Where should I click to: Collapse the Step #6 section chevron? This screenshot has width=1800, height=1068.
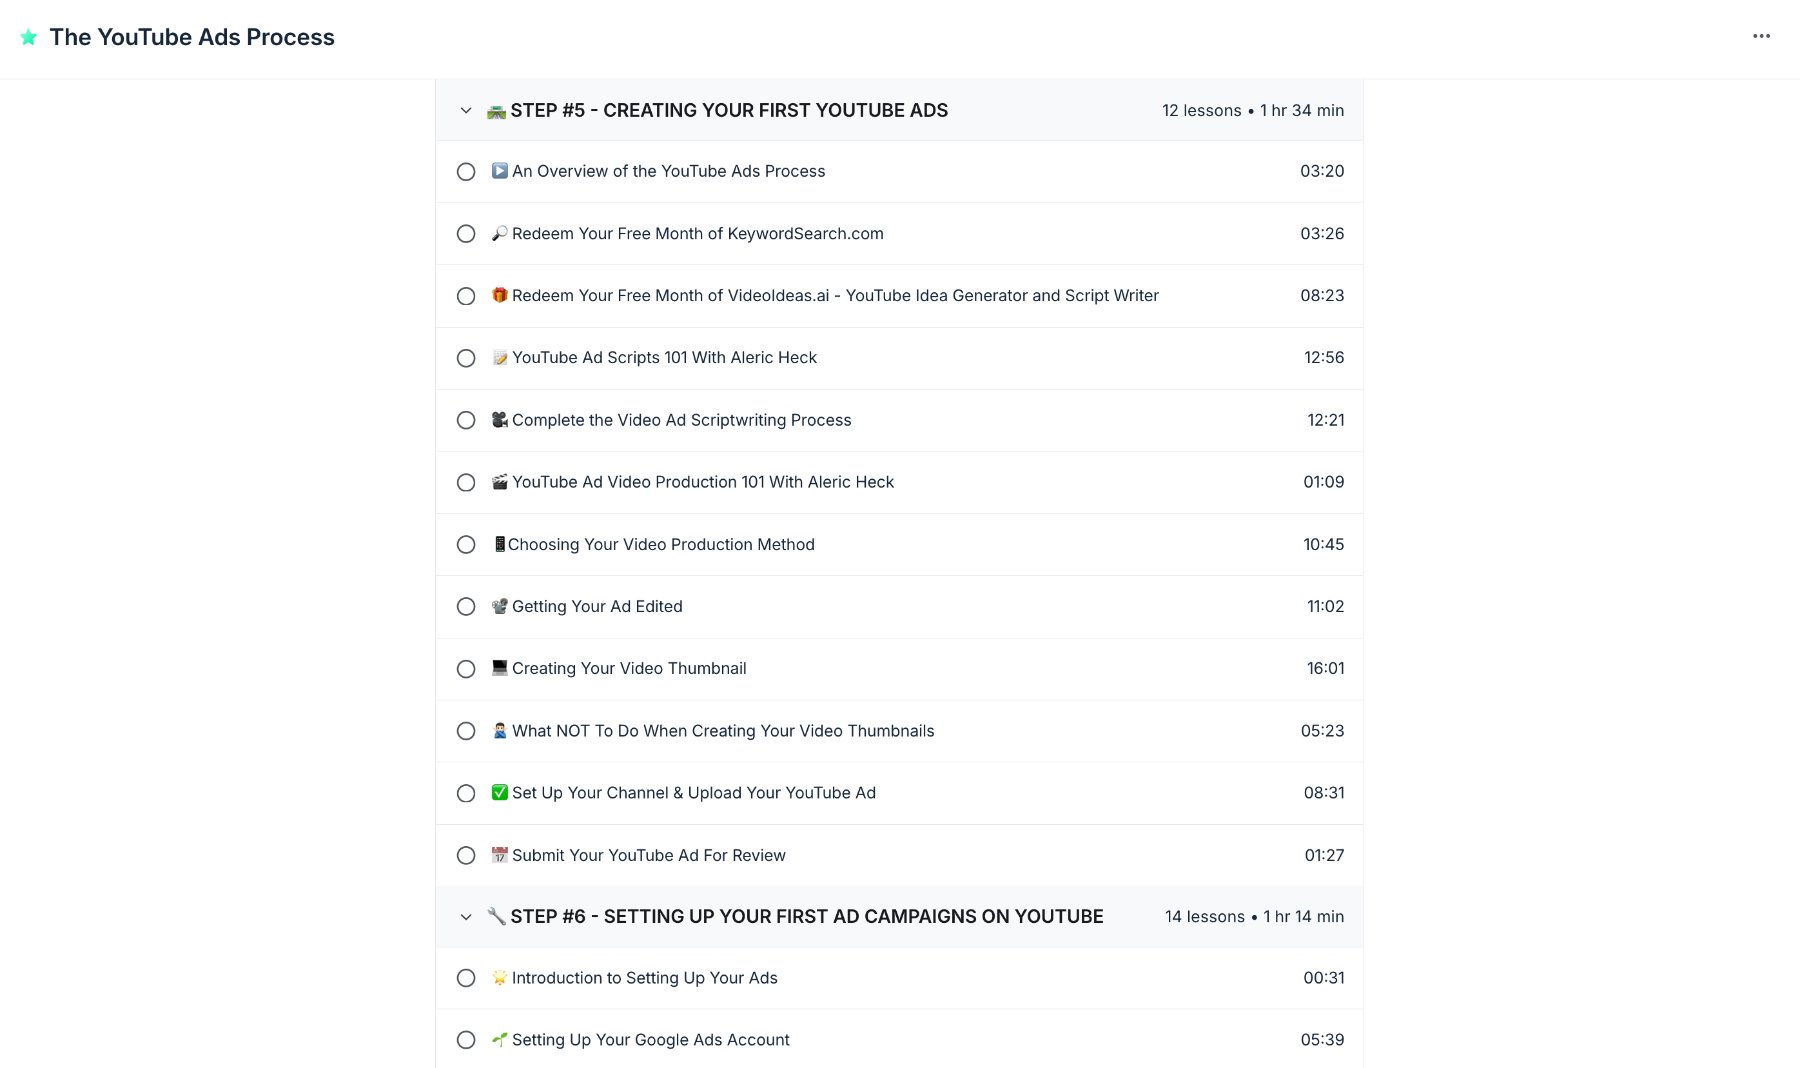466,917
